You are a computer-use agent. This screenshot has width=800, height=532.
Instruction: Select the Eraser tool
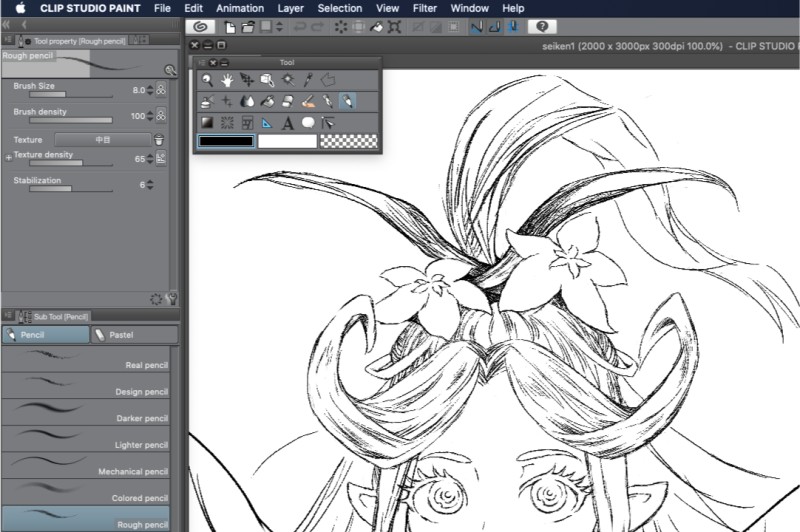pos(288,101)
